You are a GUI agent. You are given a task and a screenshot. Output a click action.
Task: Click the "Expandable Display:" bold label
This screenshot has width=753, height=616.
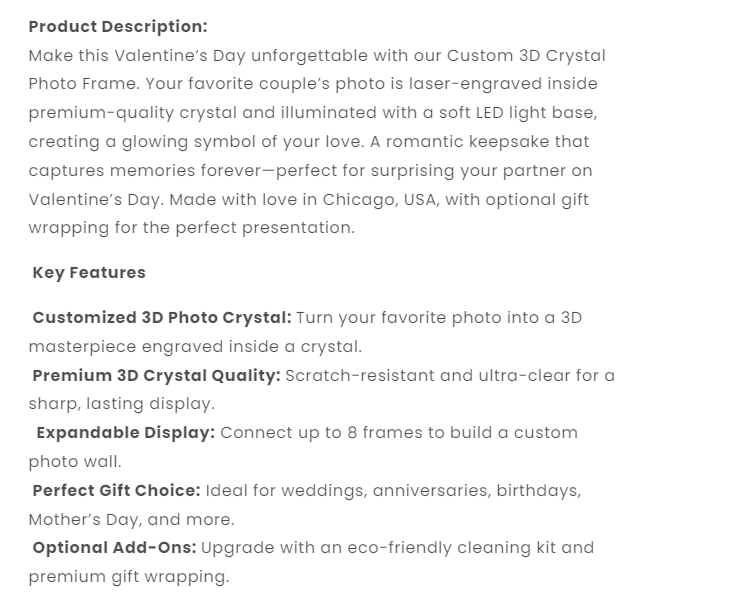126,433
